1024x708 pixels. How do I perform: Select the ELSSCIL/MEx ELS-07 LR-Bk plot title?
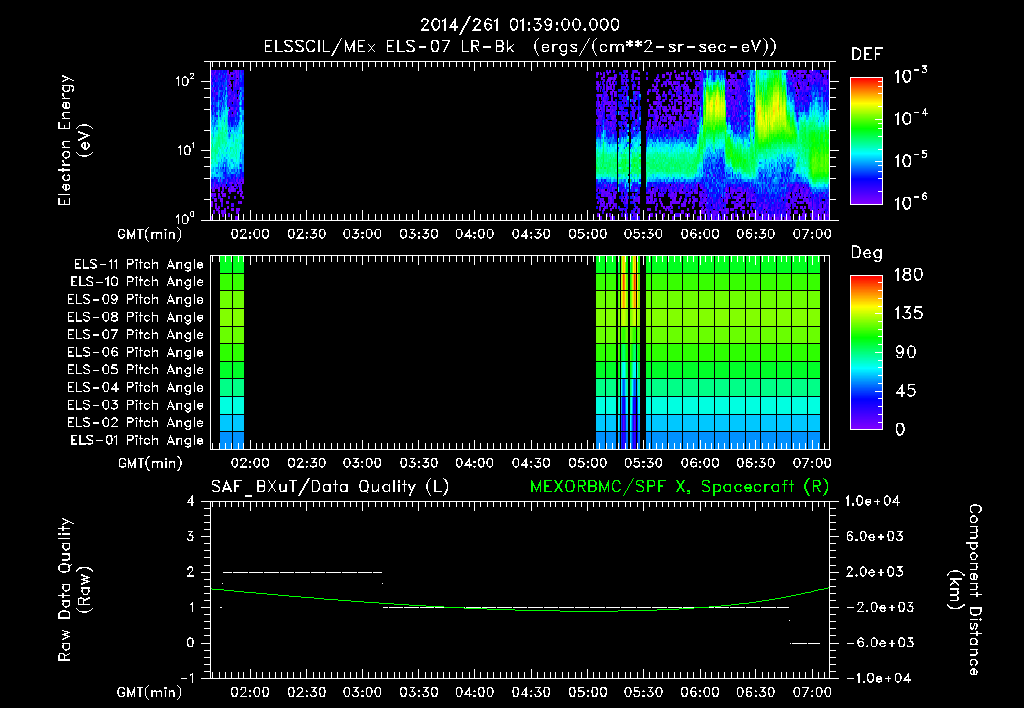(520, 47)
